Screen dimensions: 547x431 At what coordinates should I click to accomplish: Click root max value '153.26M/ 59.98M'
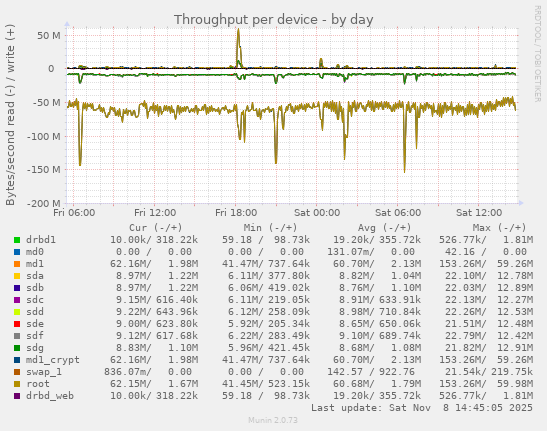pyautogui.click(x=486, y=384)
